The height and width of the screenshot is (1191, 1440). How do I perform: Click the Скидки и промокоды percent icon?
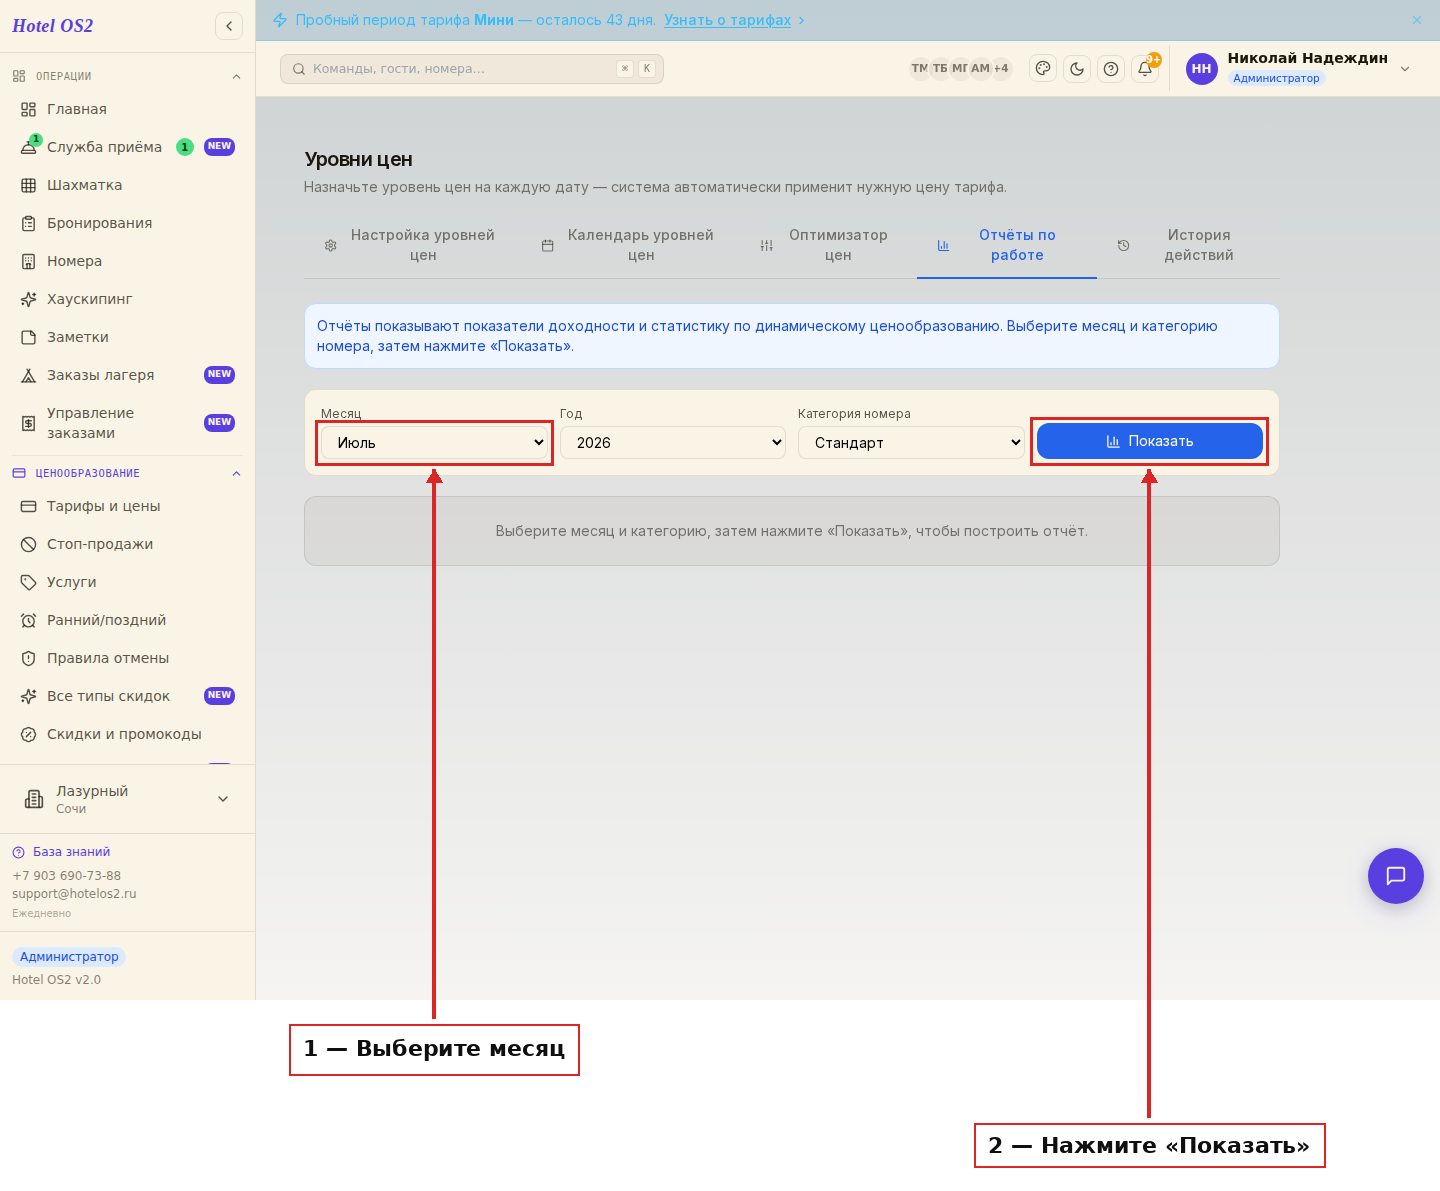coord(29,734)
